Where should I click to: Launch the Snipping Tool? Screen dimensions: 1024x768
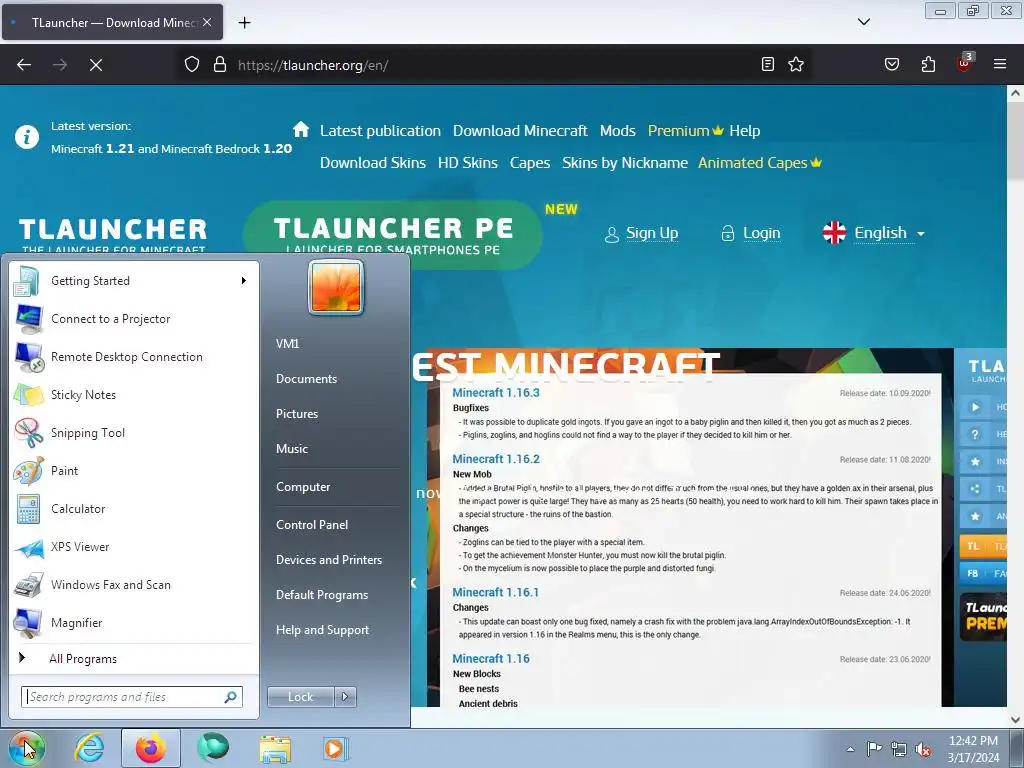coord(134,432)
